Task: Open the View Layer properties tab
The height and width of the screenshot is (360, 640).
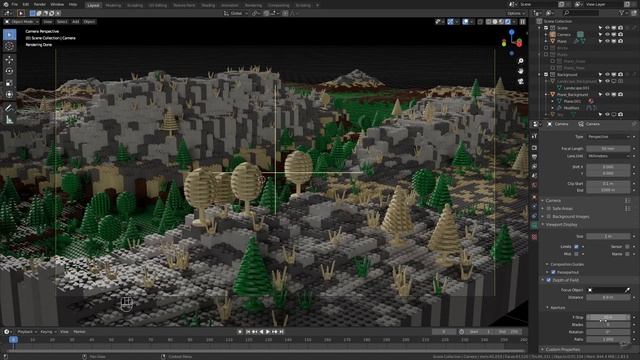Action: tap(534, 167)
